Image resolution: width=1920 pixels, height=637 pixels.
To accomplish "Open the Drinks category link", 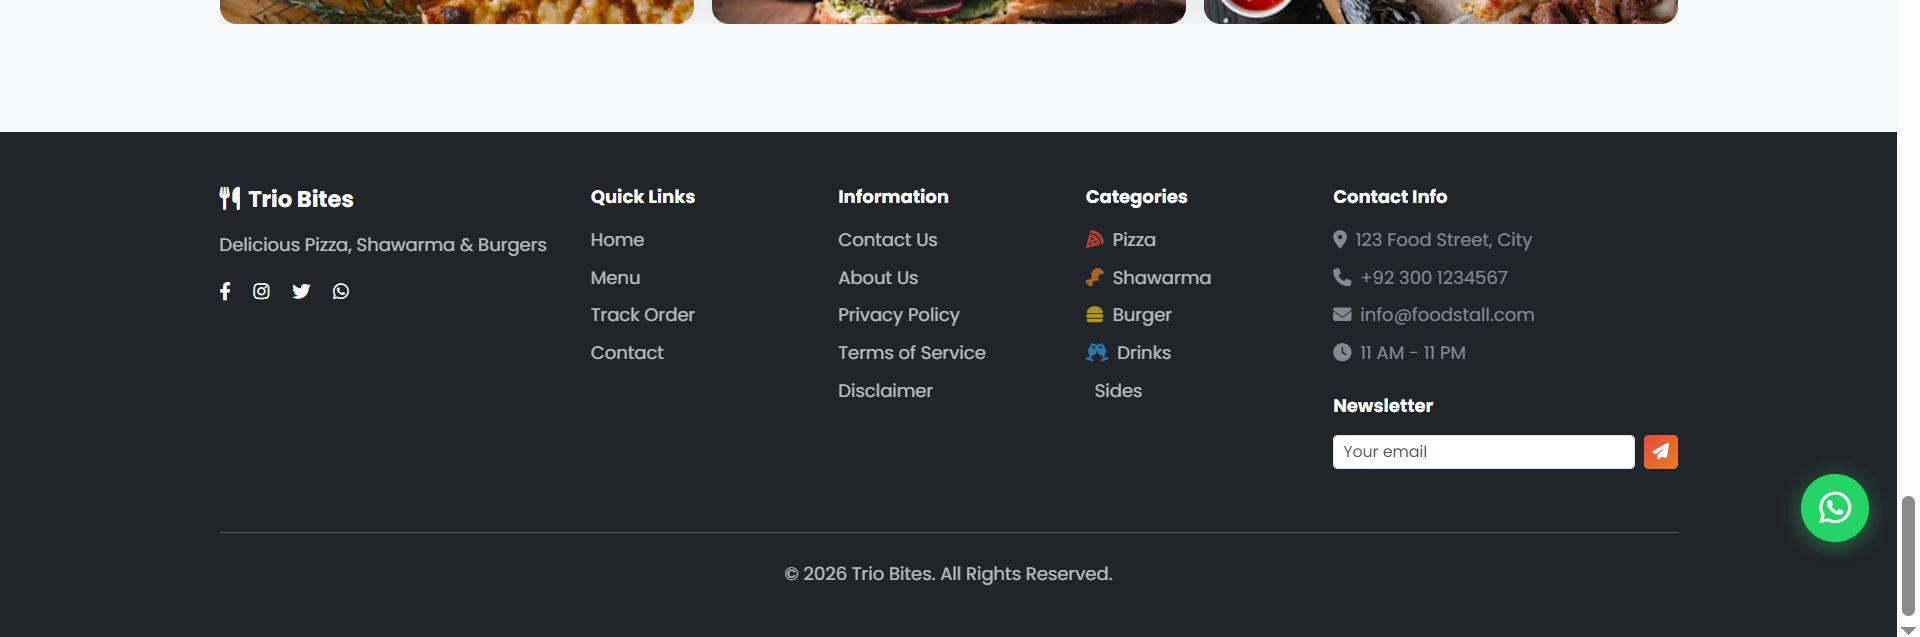I will (1143, 353).
